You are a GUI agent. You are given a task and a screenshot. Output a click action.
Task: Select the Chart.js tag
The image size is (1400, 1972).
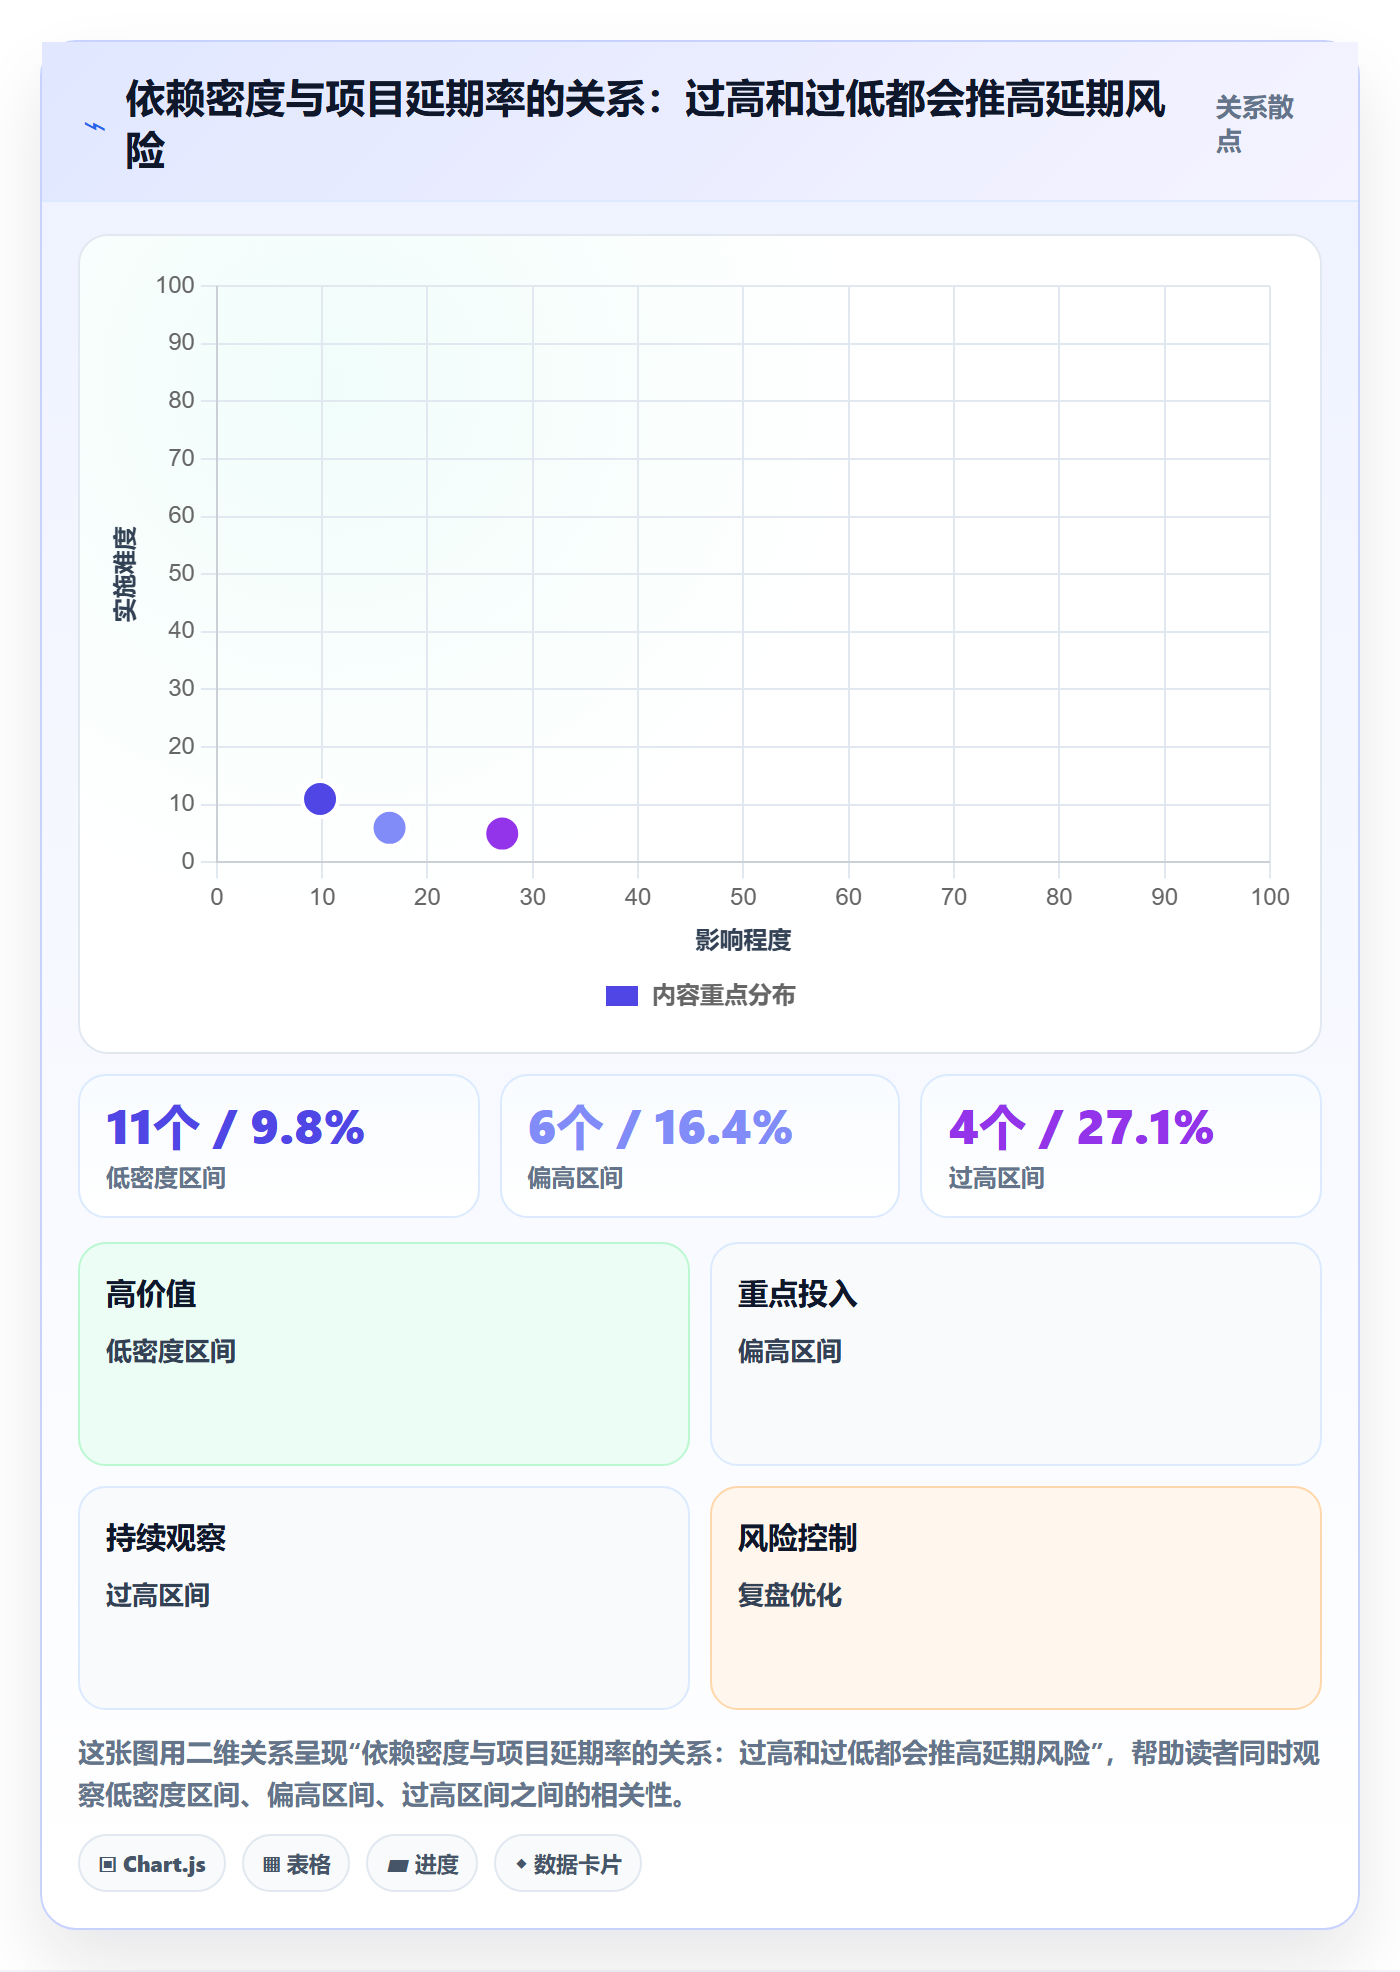pos(152,1864)
